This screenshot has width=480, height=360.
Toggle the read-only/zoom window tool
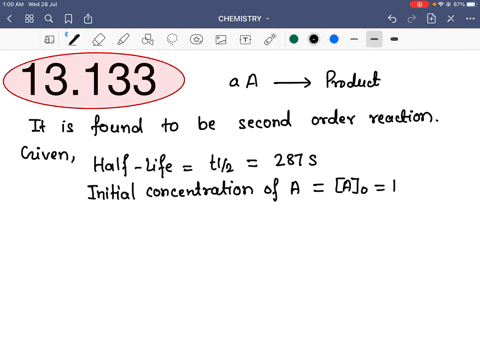(x=49, y=40)
